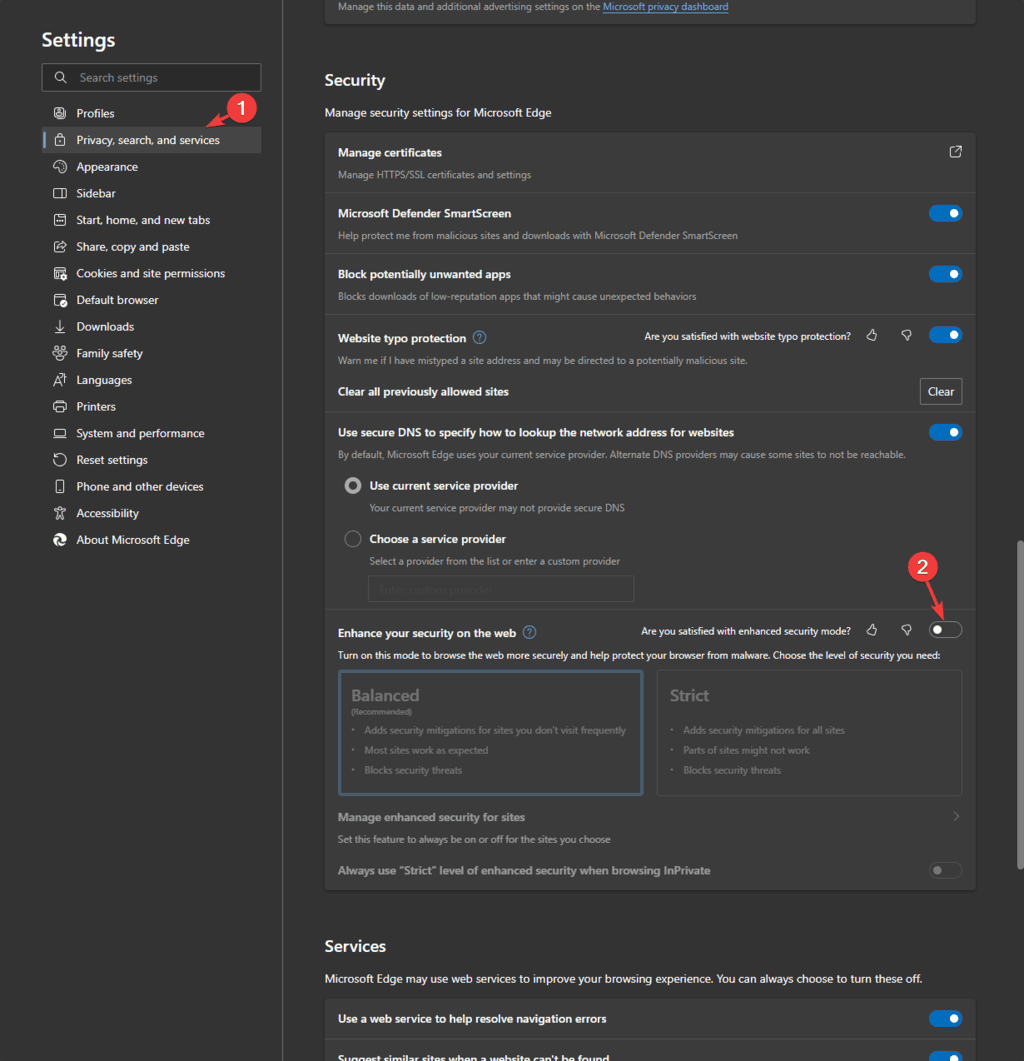Open Phone and other devices settings

(x=152, y=487)
